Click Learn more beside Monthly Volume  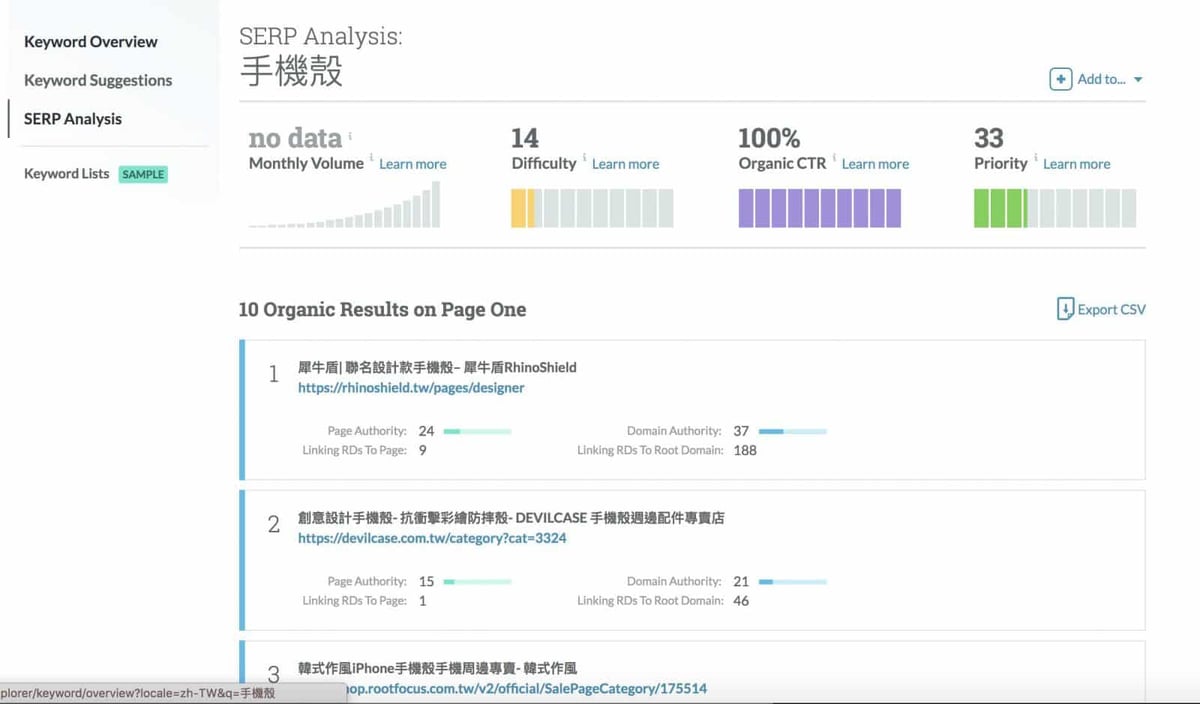pyautogui.click(x=413, y=163)
